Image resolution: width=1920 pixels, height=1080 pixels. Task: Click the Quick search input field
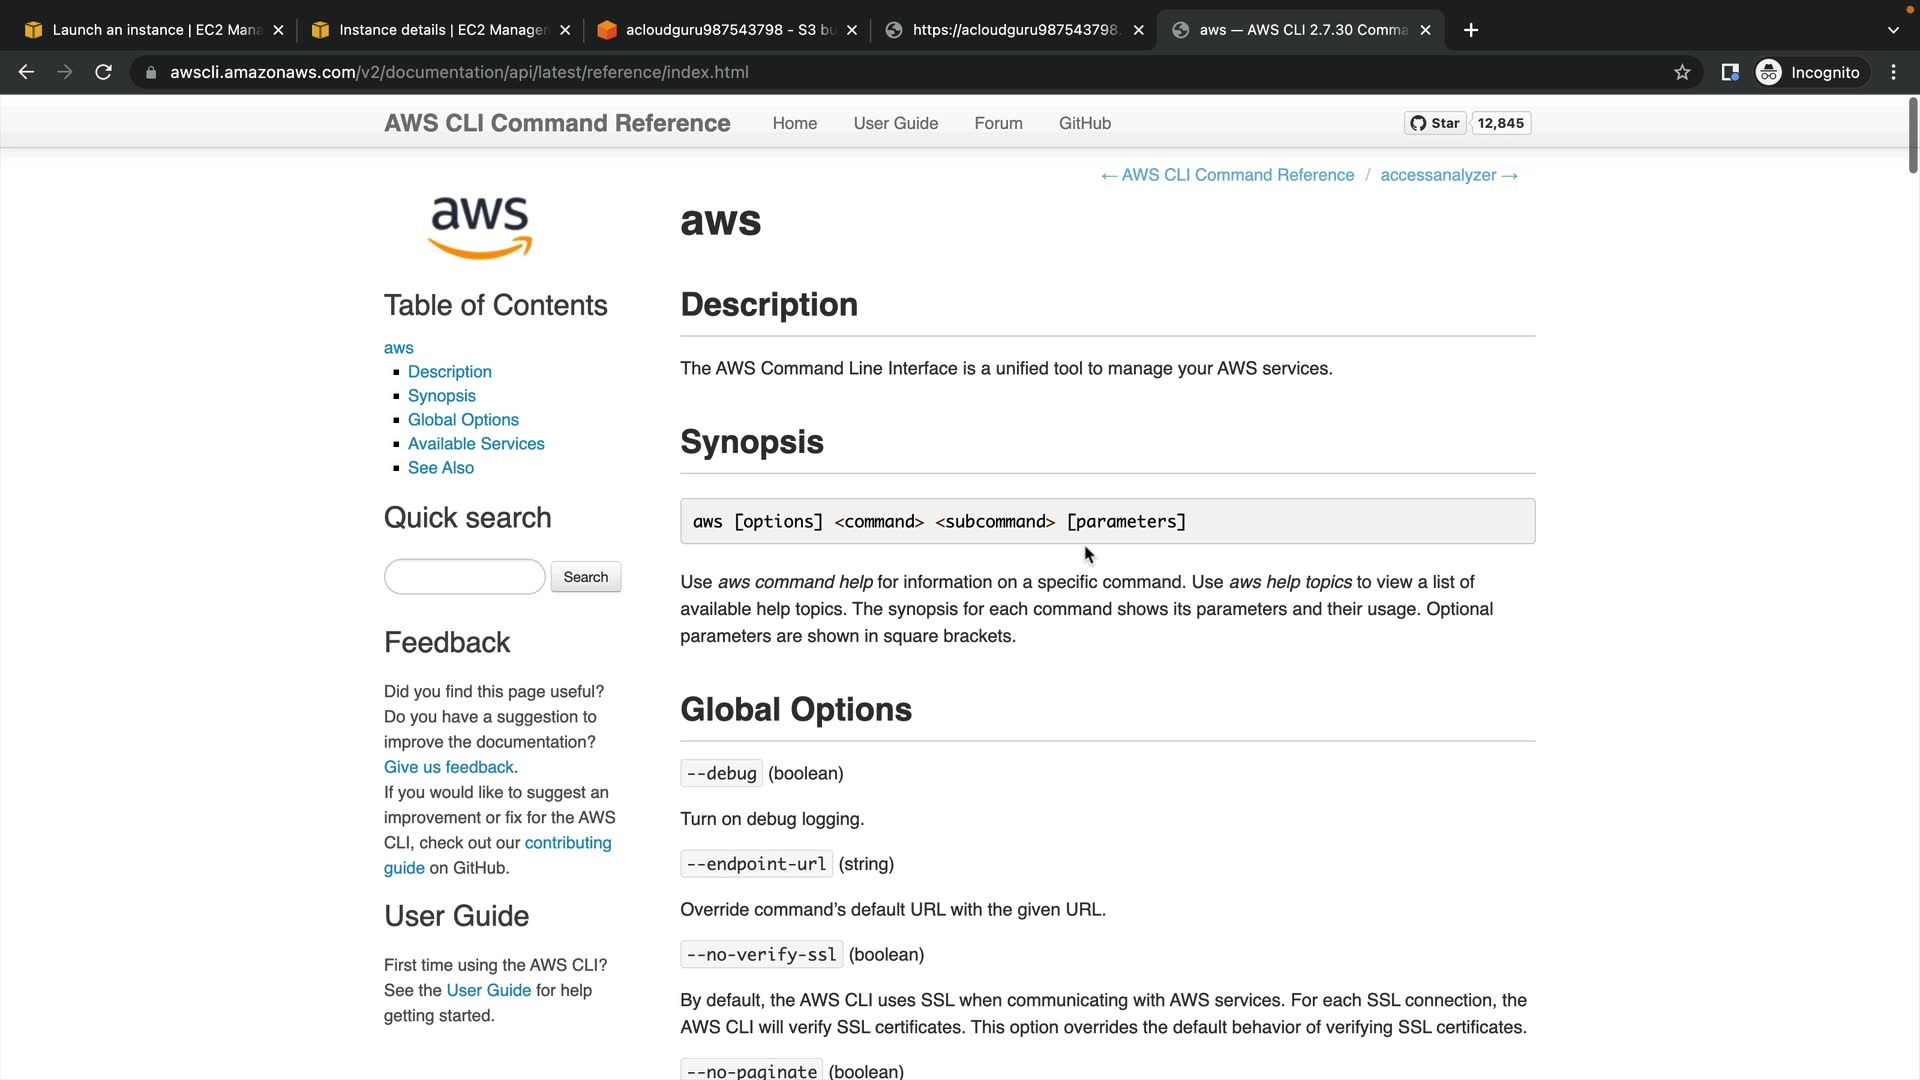464,577
